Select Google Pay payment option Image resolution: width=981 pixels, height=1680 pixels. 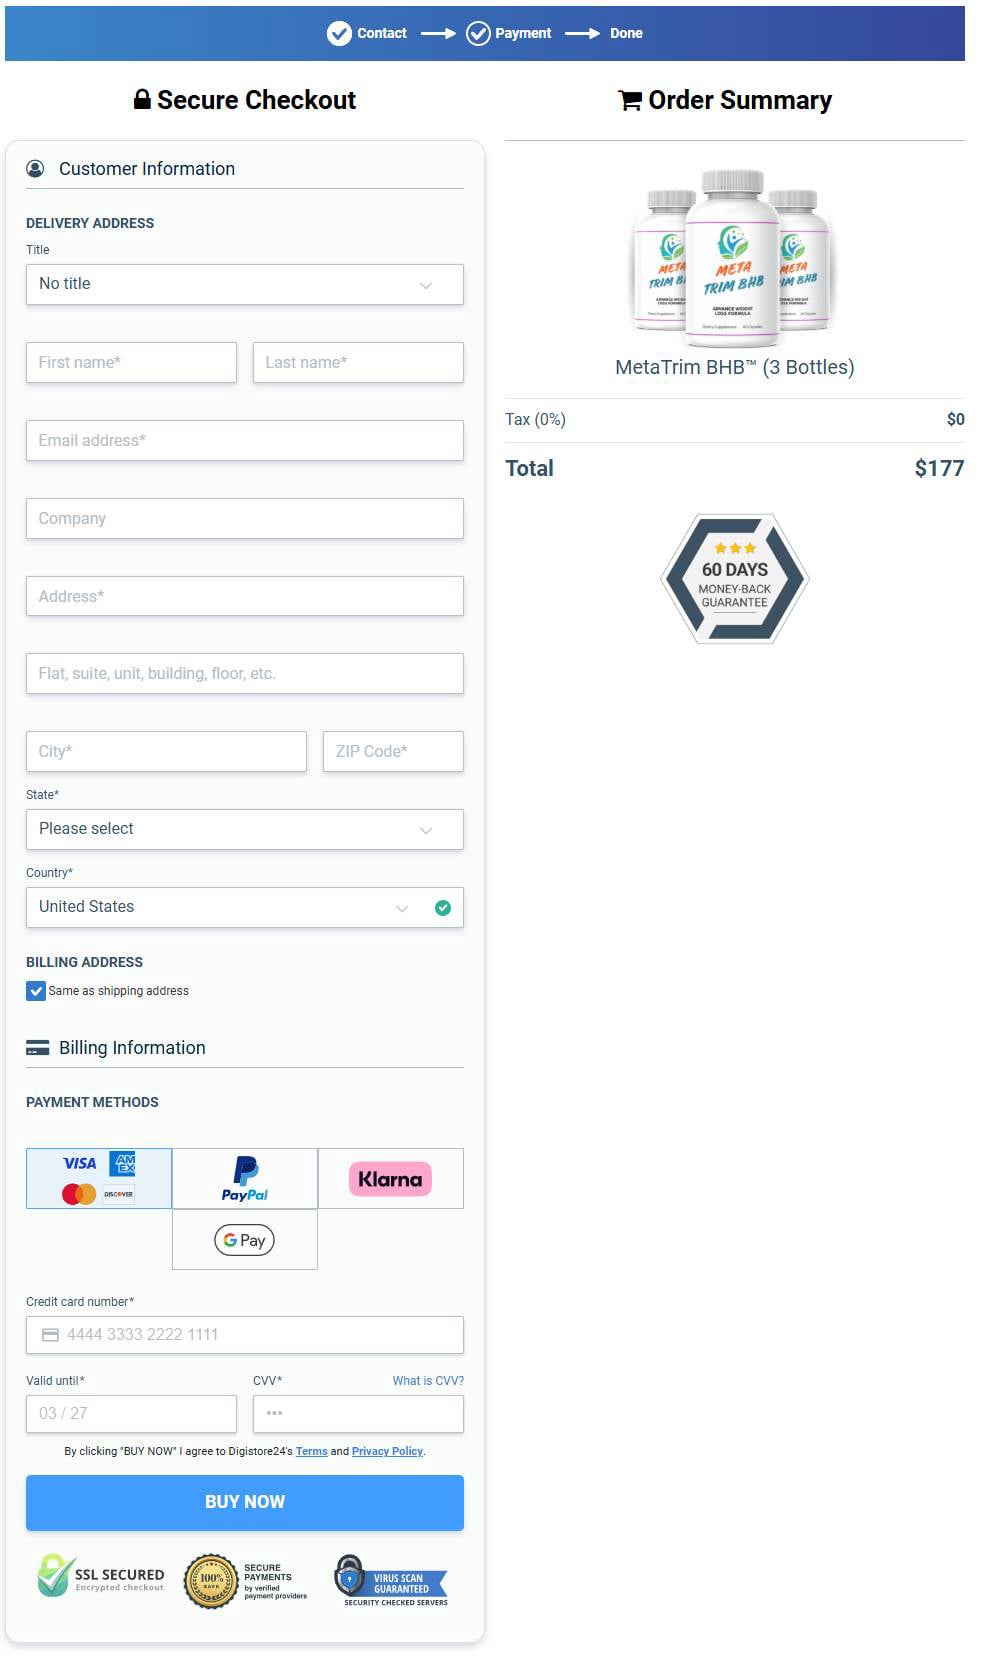tap(245, 1240)
